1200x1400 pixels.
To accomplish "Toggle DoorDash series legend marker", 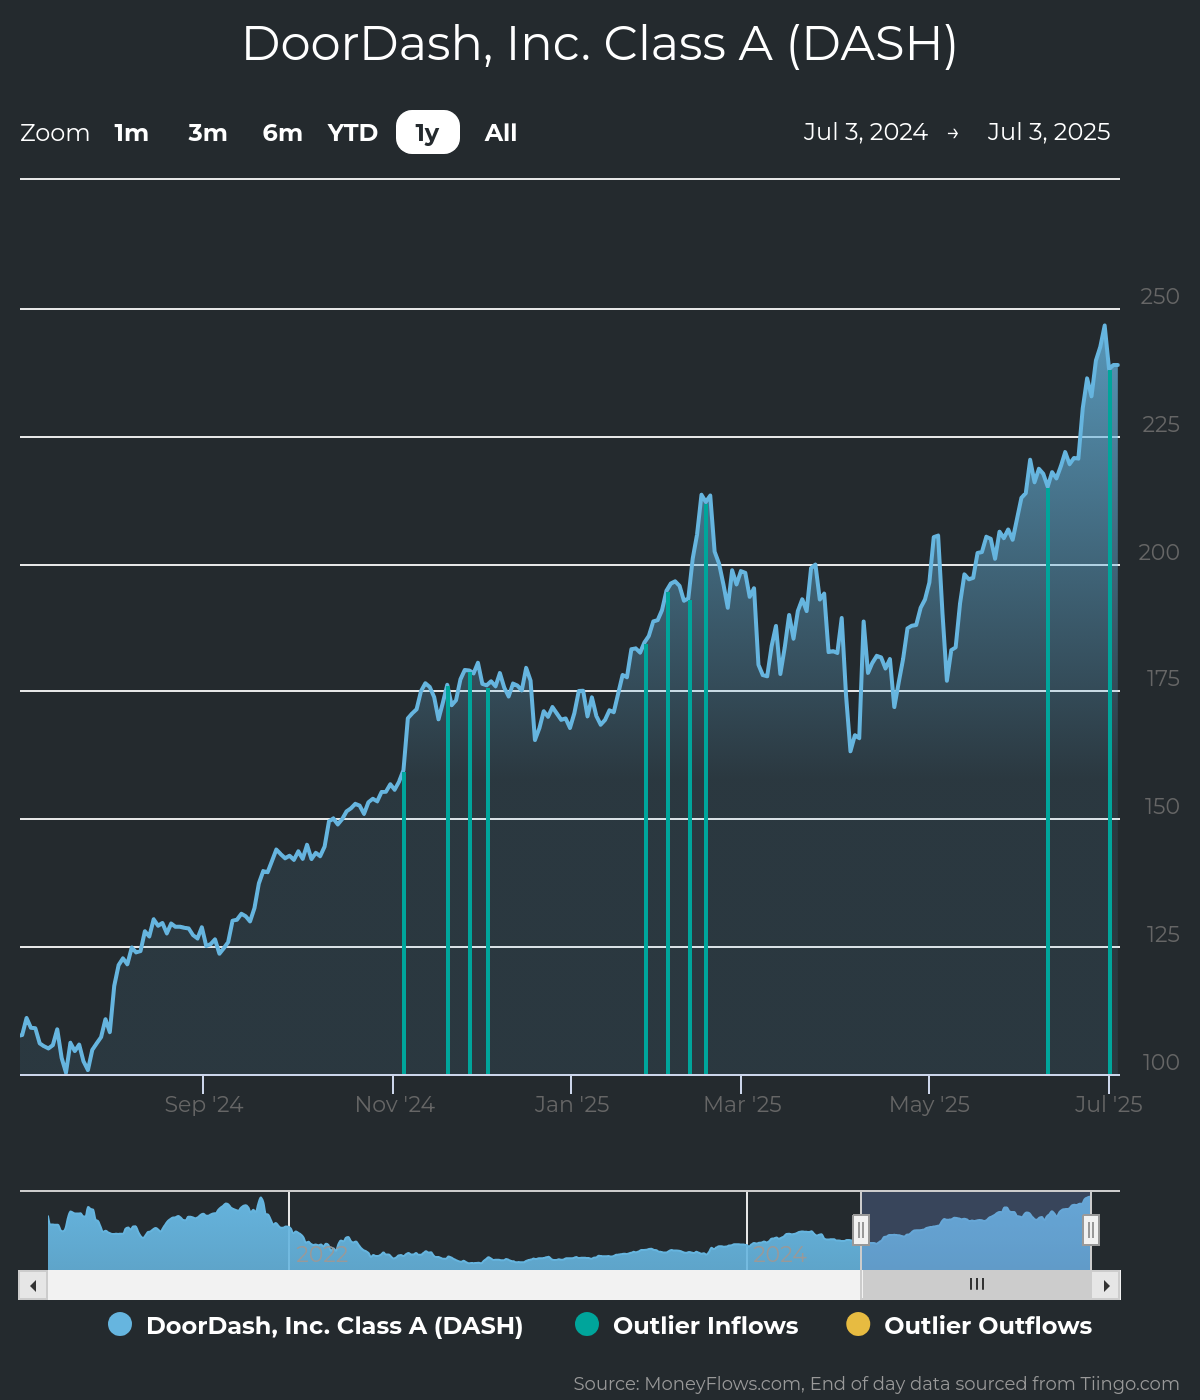I will (120, 1325).
